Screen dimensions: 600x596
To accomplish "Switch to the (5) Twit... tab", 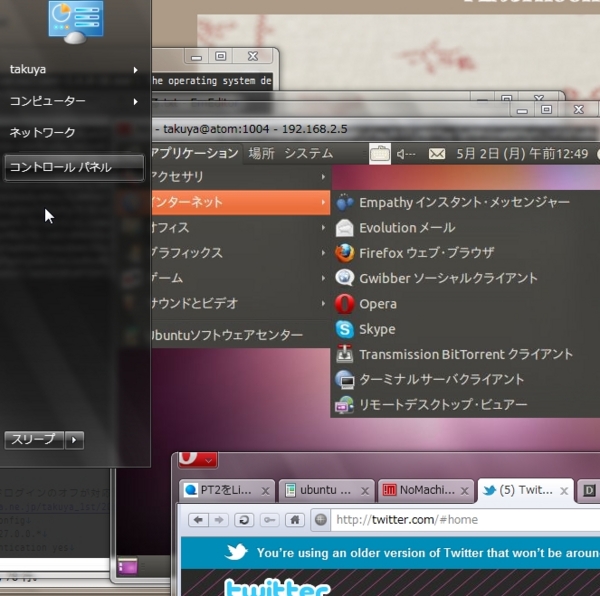I will pos(525,490).
